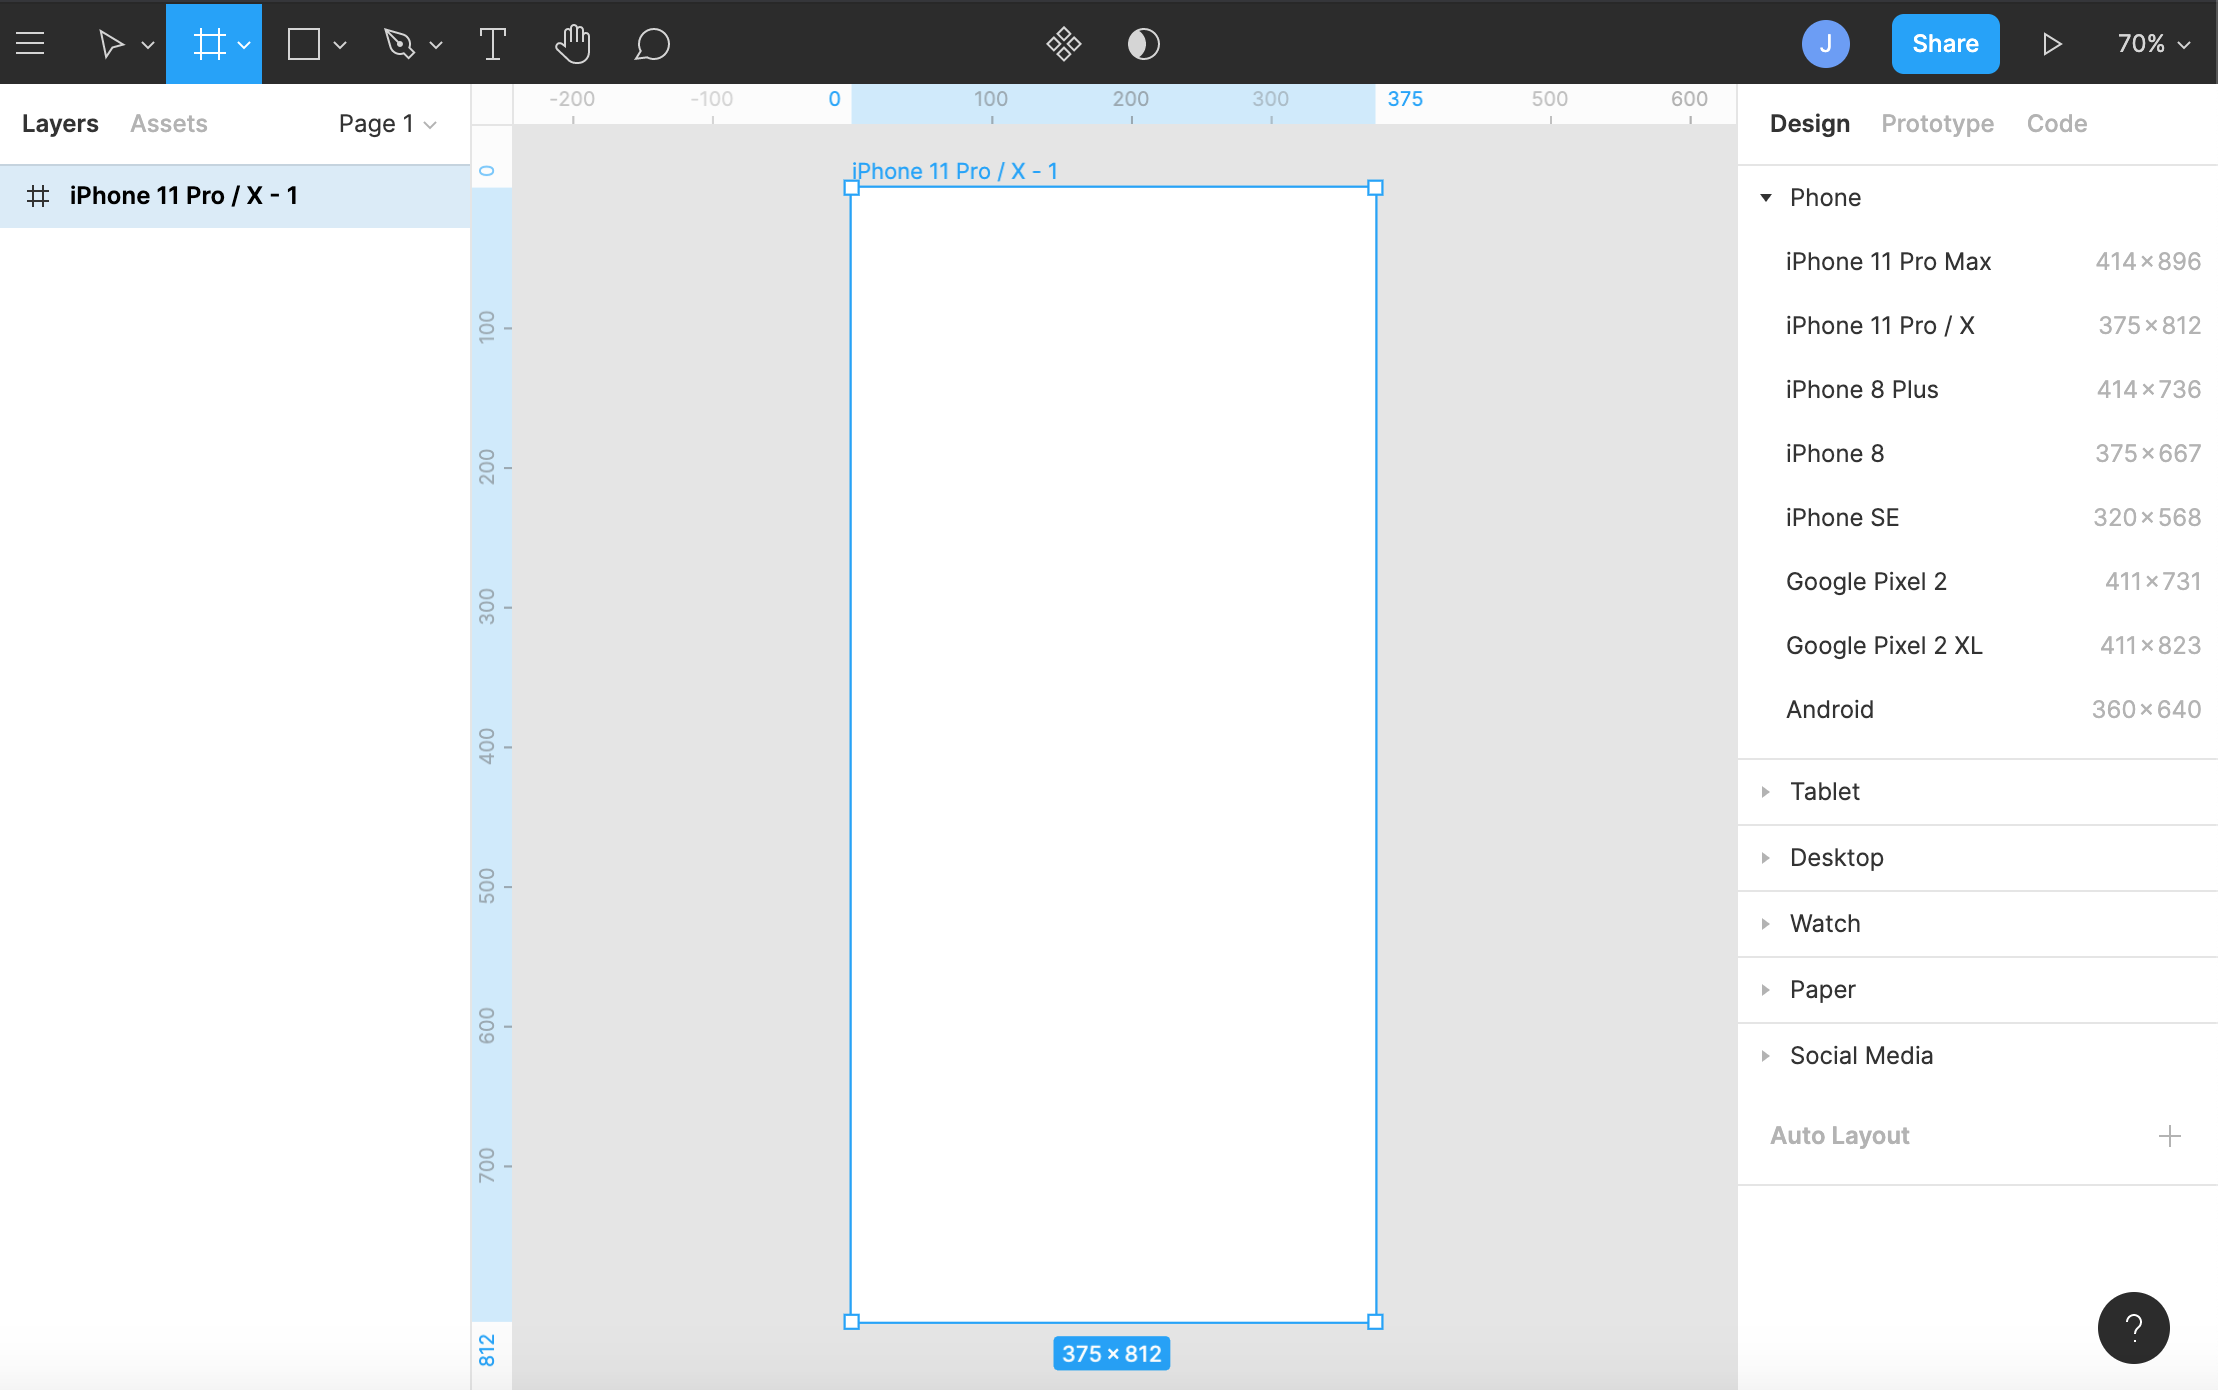Add Auto Layout with plus icon
The height and width of the screenshot is (1390, 2218).
pos(2169,1135)
